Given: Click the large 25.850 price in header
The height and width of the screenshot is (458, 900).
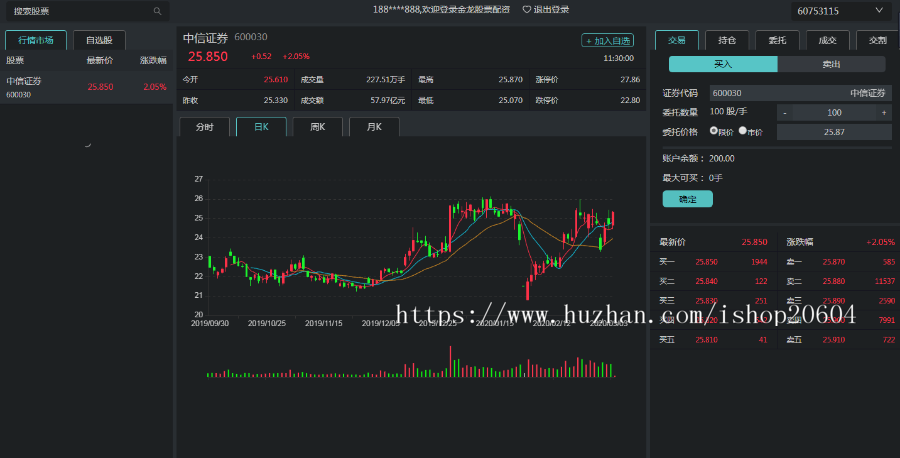Looking at the screenshot, I should 208,56.
